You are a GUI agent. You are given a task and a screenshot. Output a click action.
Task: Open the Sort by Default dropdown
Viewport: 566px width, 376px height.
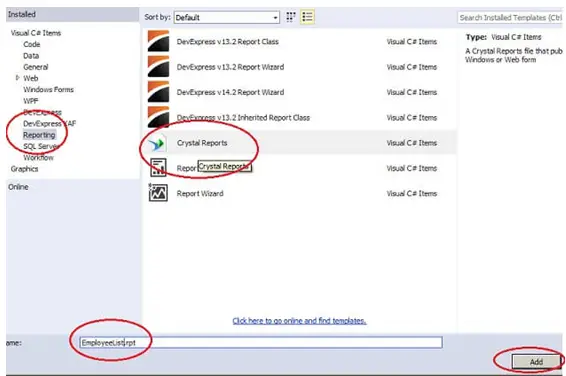(x=227, y=17)
